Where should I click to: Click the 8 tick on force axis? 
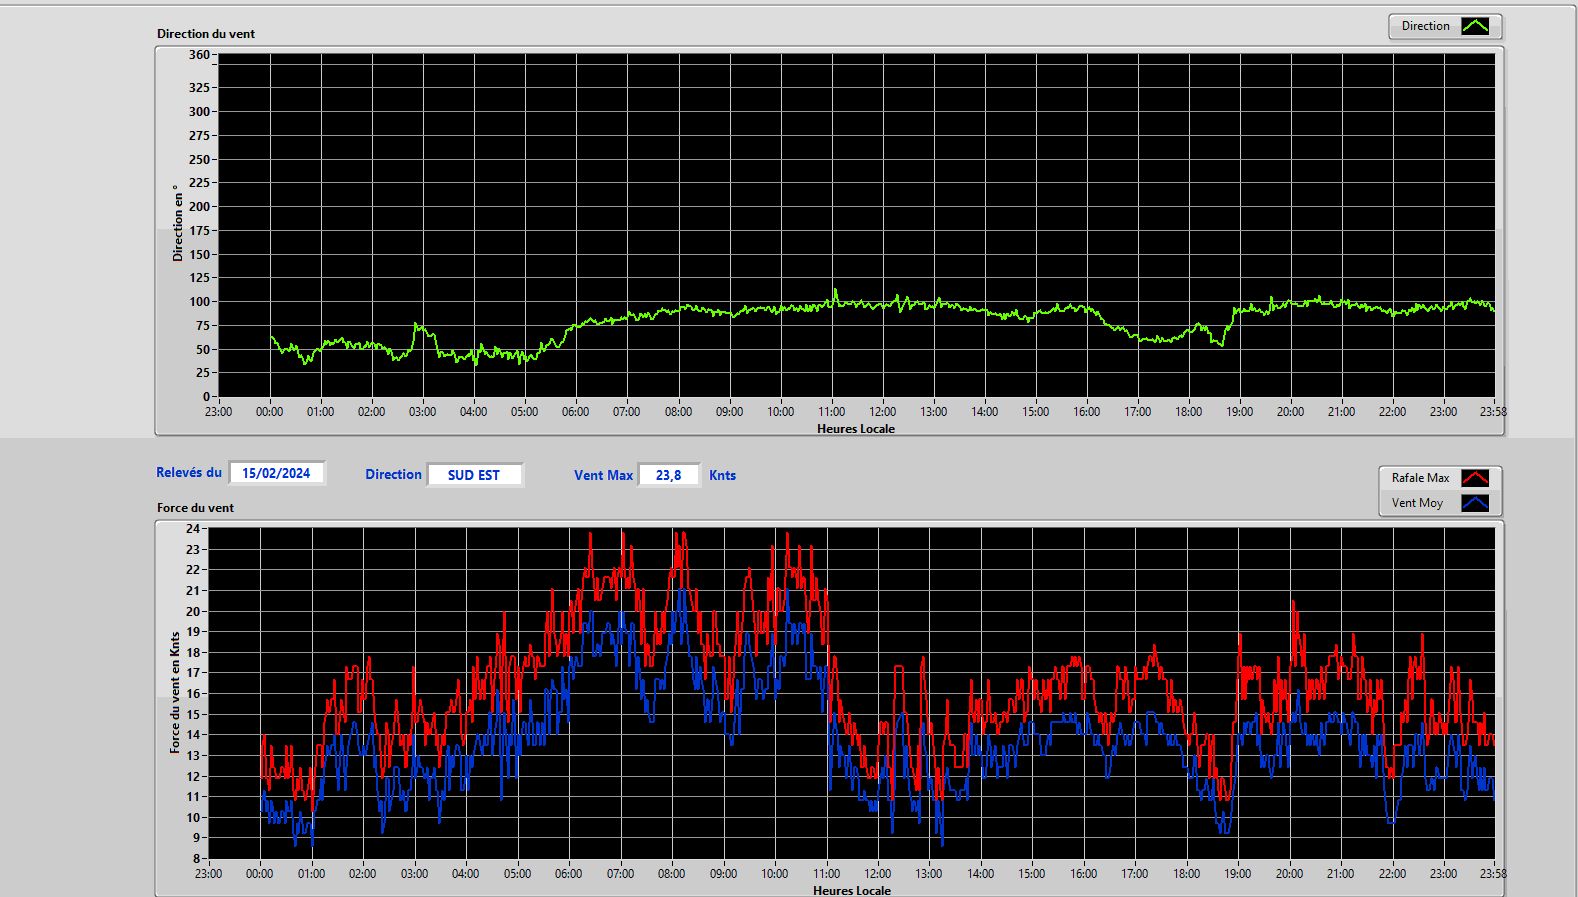pyautogui.click(x=197, y=858)
